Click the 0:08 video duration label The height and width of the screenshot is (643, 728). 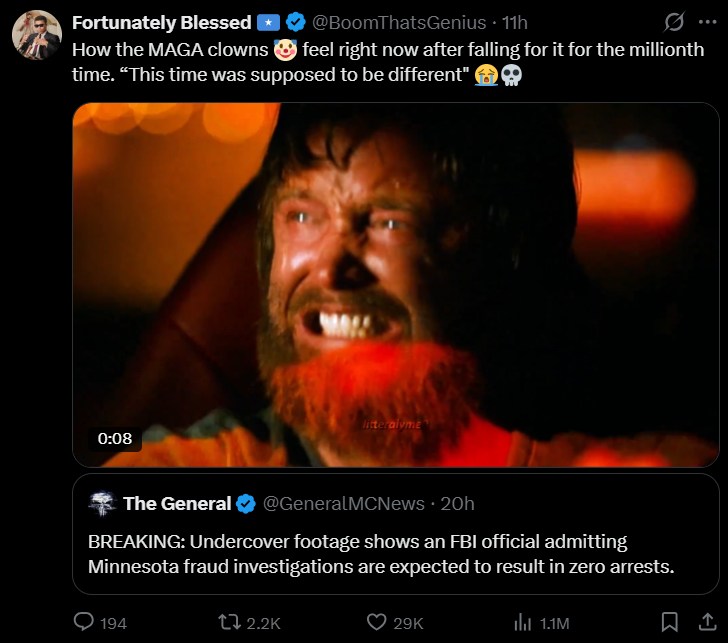[x=115, y=438]
